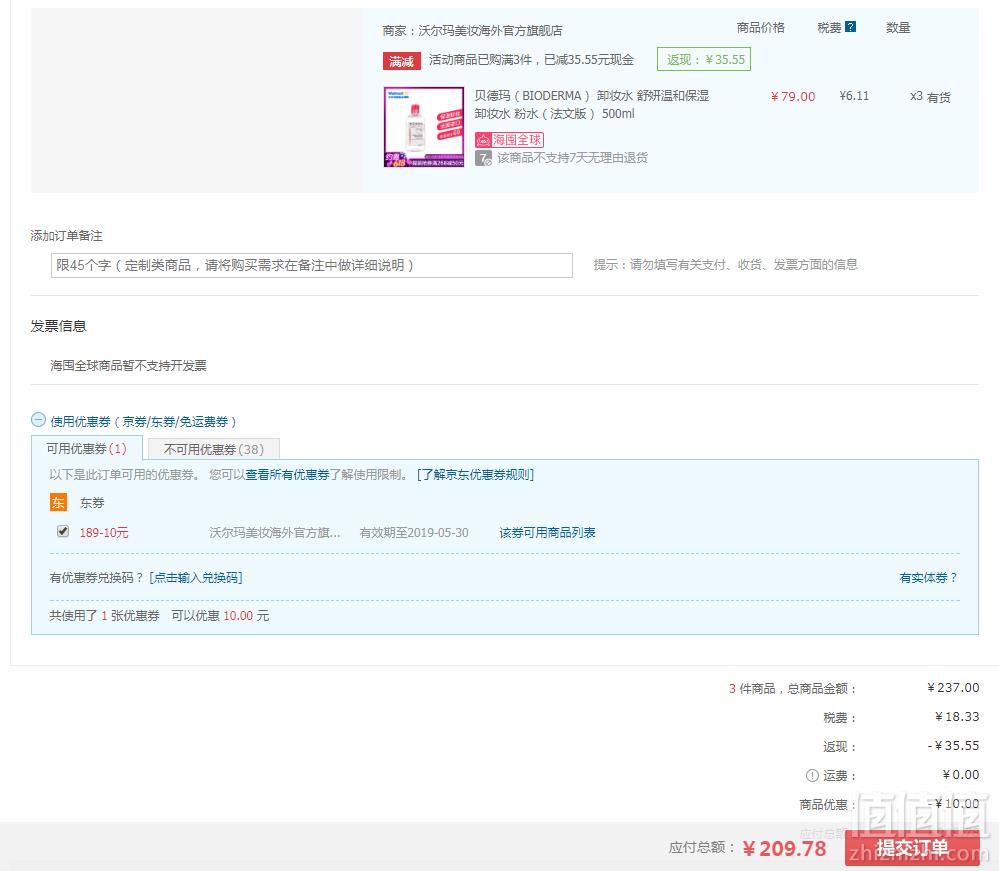Switch to 不可用优惠券(38) tab
Viewport: 999px width, 871px height.
(213, 449)
